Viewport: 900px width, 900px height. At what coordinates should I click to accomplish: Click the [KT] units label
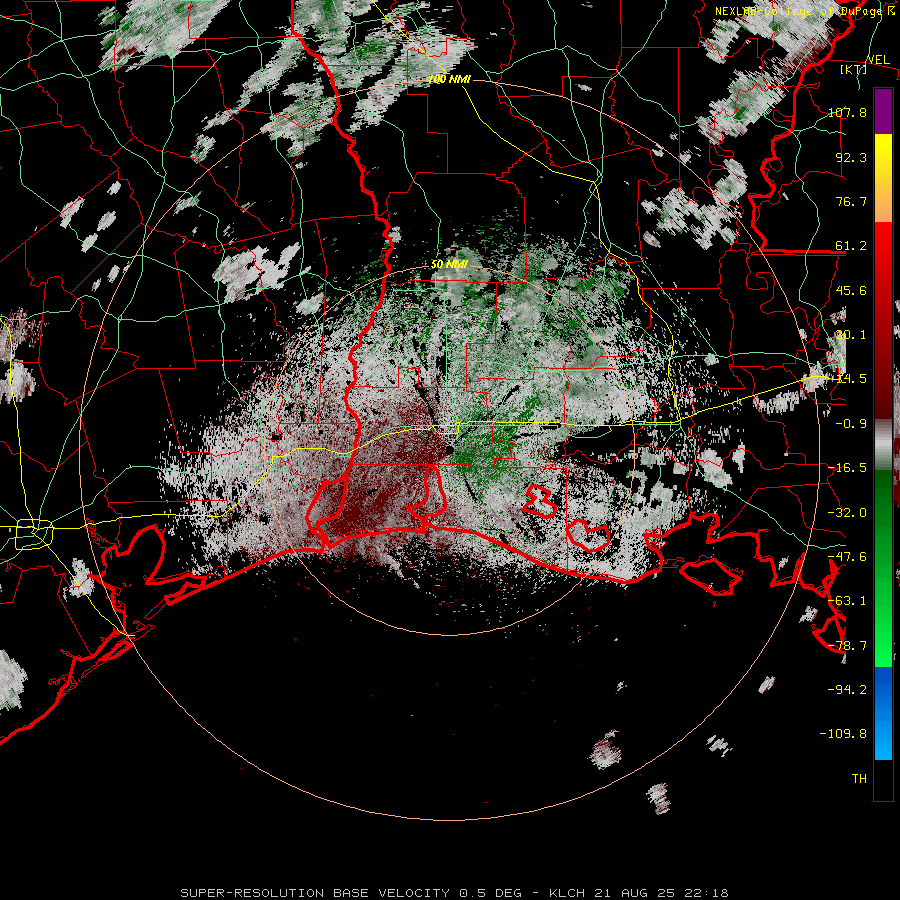(853, 69)
